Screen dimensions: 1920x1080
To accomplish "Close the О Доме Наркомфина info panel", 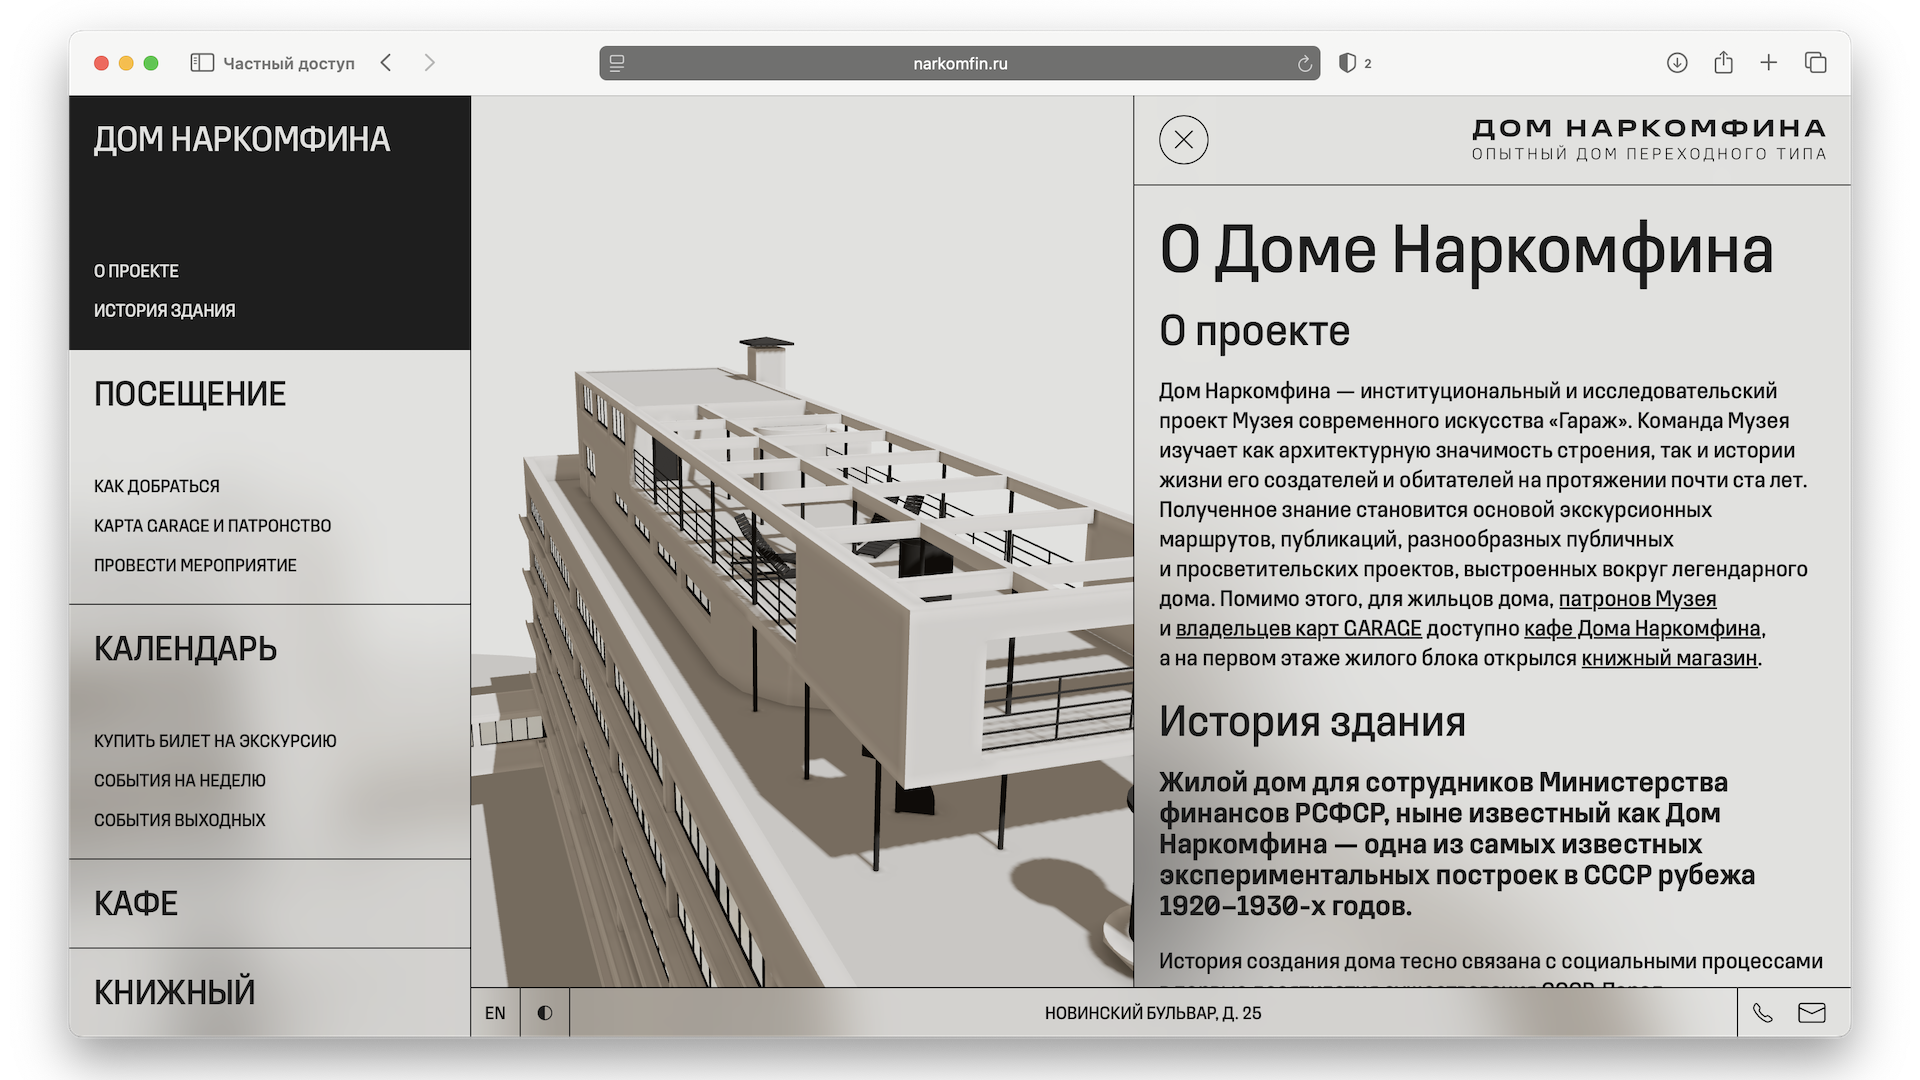I will [1183, 140].
